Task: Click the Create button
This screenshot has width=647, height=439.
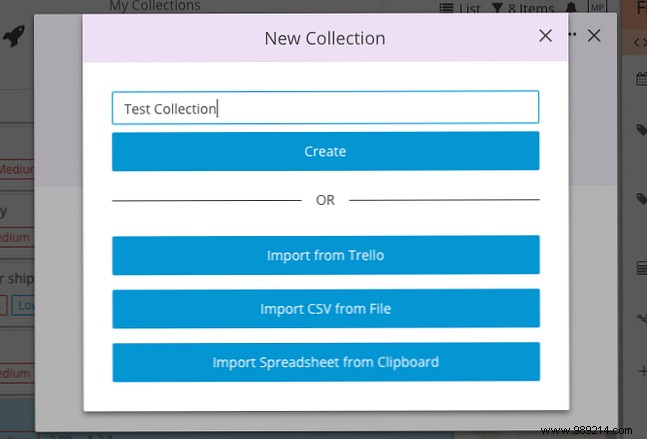Action: click(325, 151)
